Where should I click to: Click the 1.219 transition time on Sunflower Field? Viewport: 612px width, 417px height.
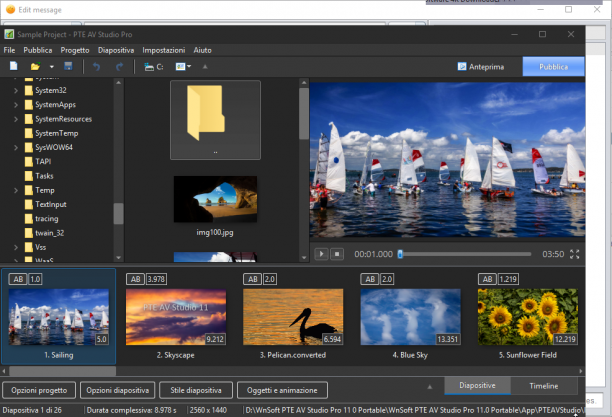(508, 279)
